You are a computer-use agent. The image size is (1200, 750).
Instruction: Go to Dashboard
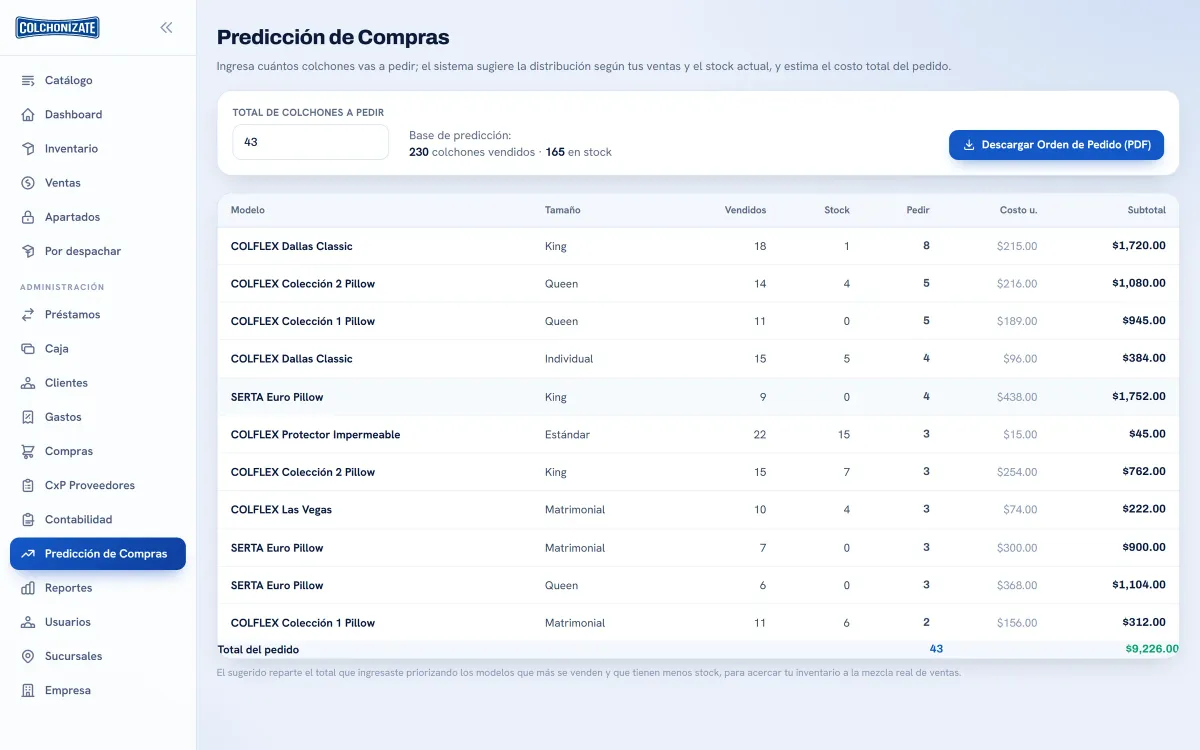(98, 114)
